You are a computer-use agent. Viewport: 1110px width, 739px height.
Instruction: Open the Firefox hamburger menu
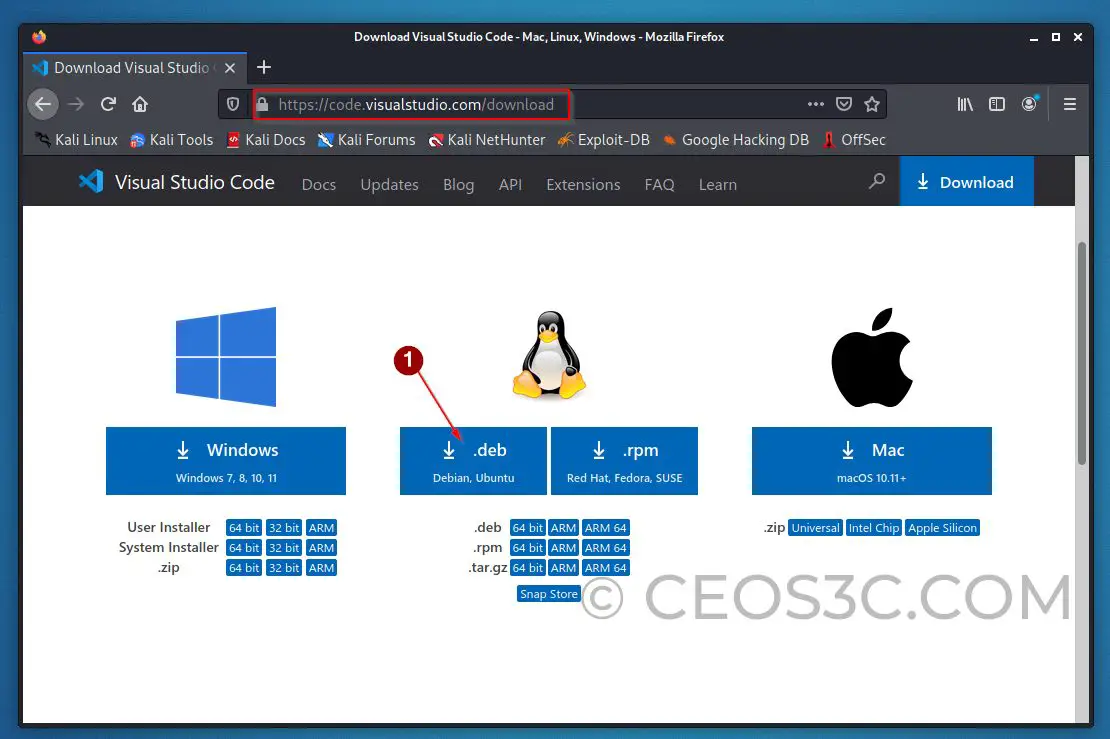click(1070, 104)
